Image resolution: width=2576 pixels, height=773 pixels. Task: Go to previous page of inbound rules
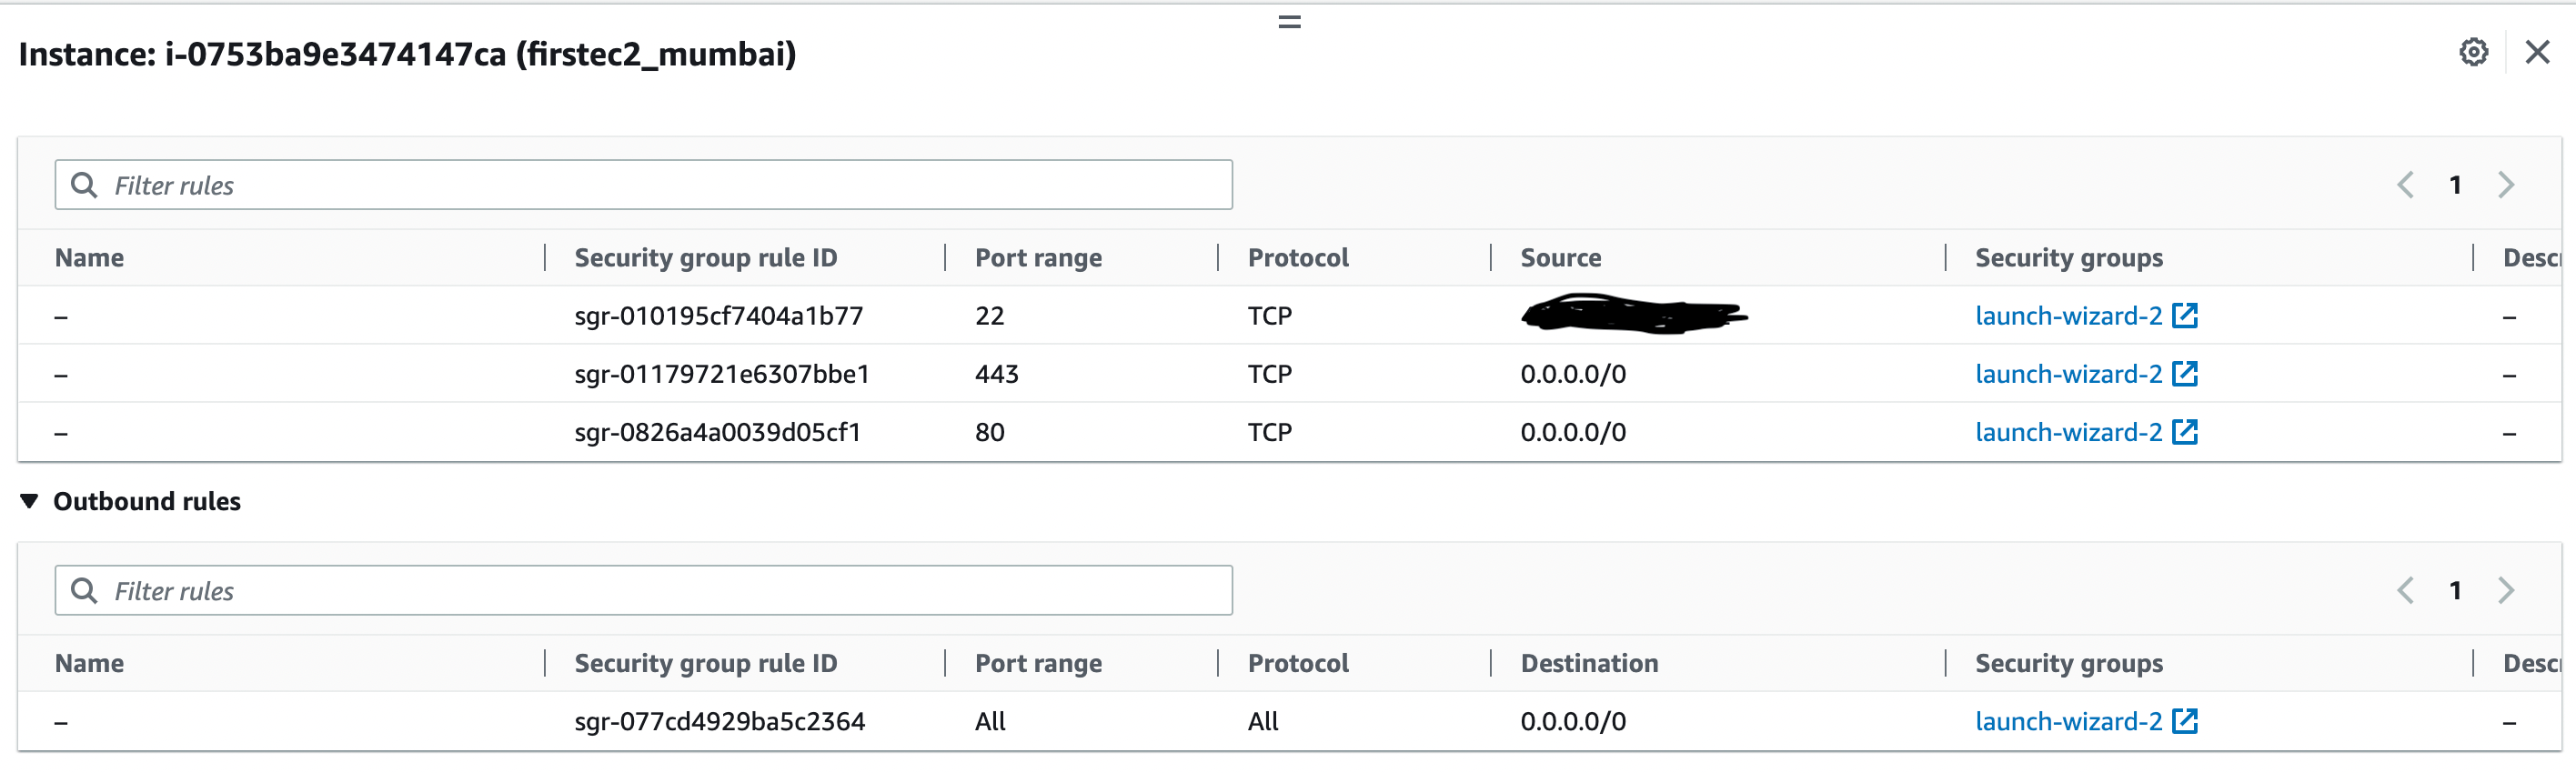2406,185
